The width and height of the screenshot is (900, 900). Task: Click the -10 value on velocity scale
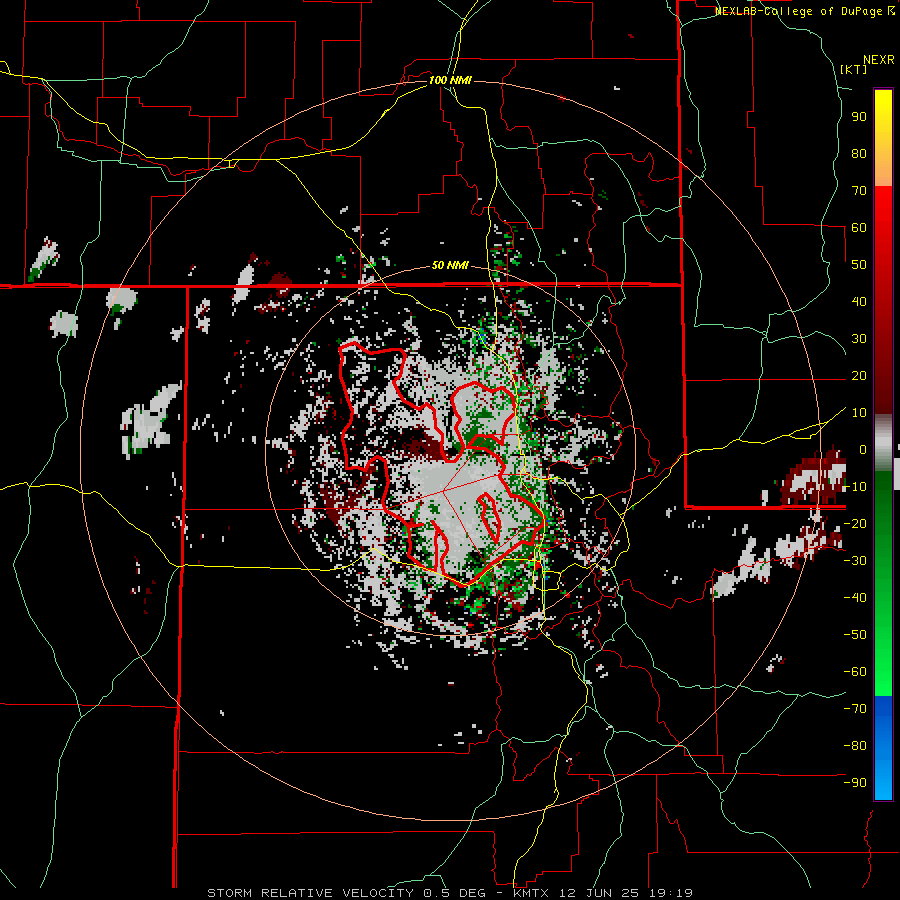[x=855, y=487]
